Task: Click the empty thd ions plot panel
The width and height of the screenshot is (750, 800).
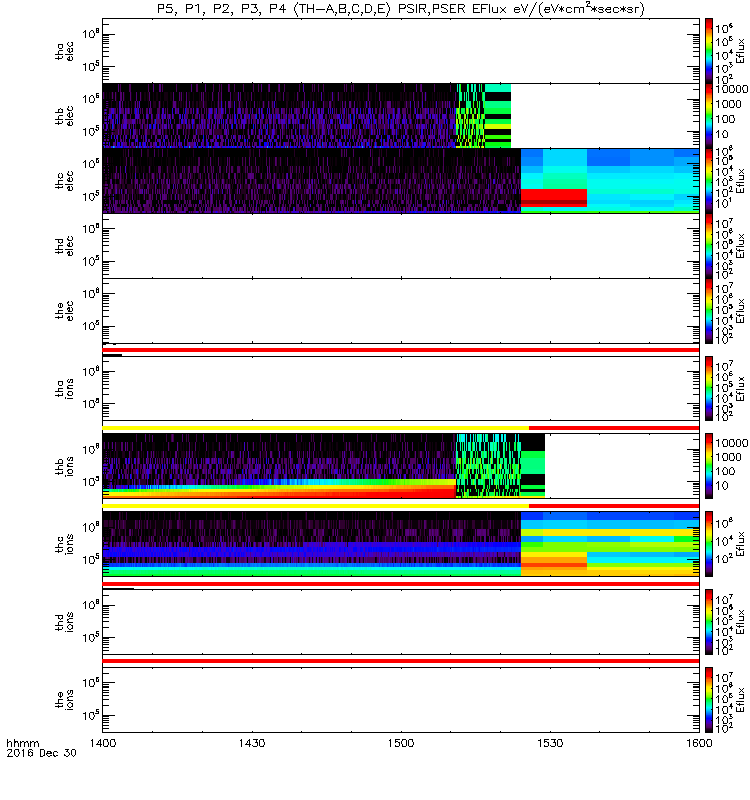Action: coord(401,622)
